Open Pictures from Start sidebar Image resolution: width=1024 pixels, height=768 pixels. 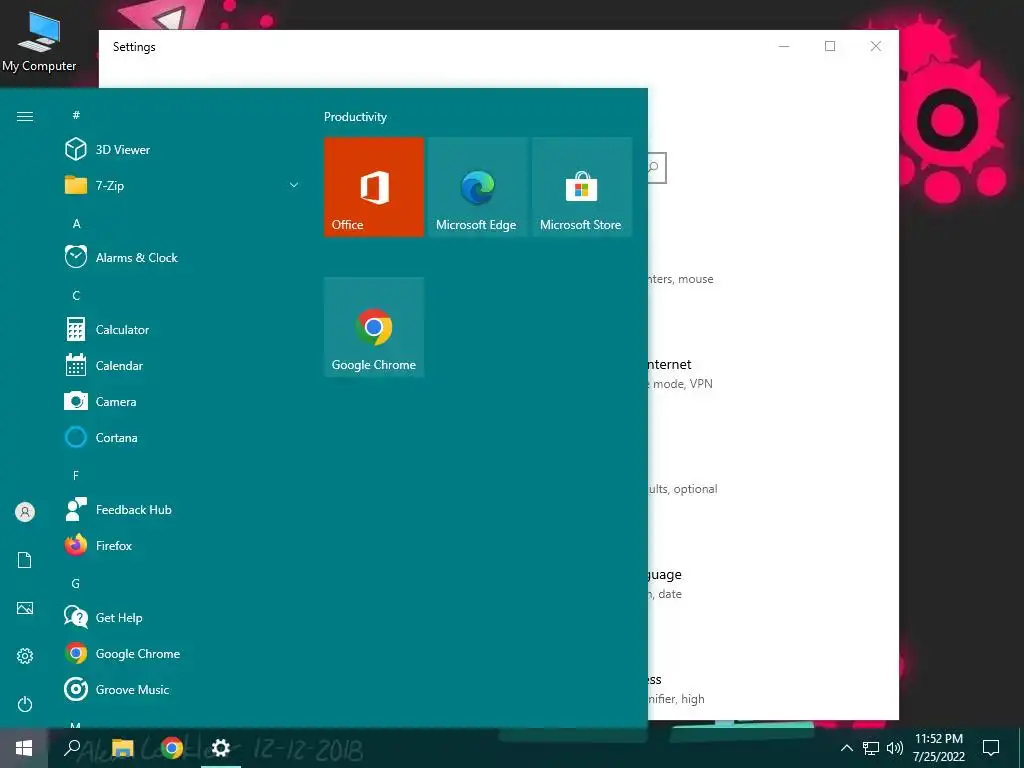[25, 608]
